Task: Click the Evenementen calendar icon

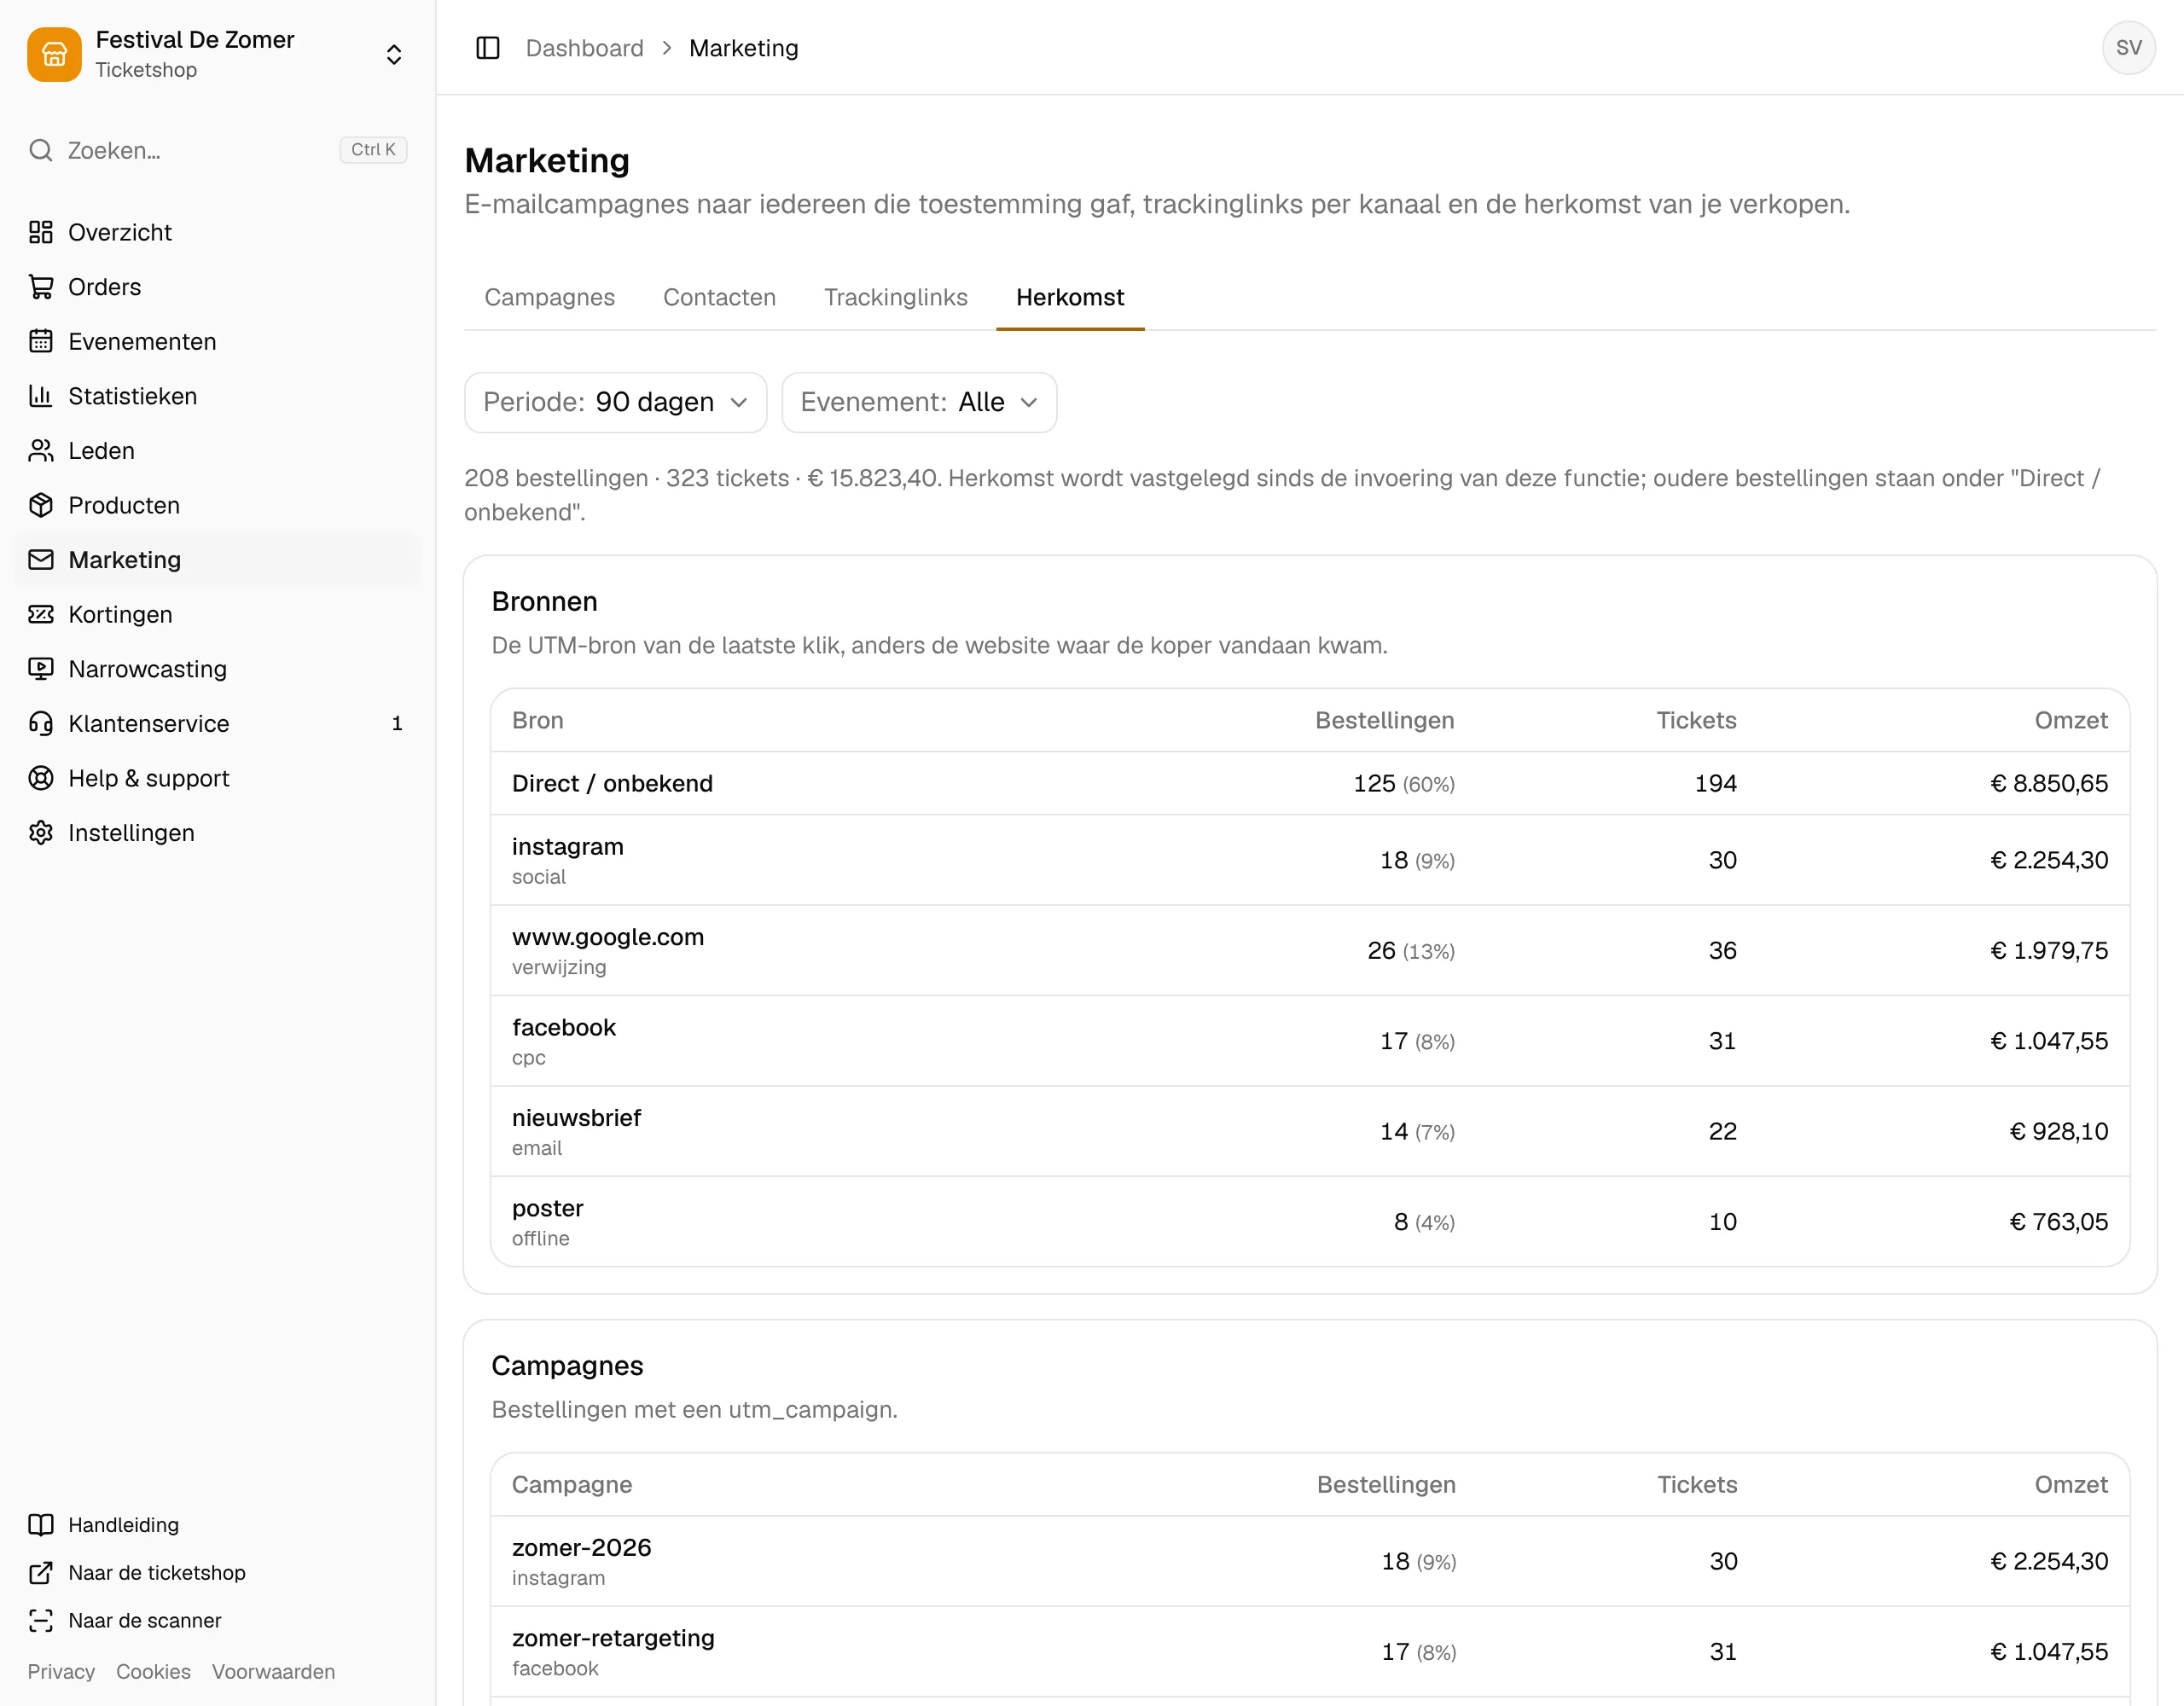Action: (41, 341)
